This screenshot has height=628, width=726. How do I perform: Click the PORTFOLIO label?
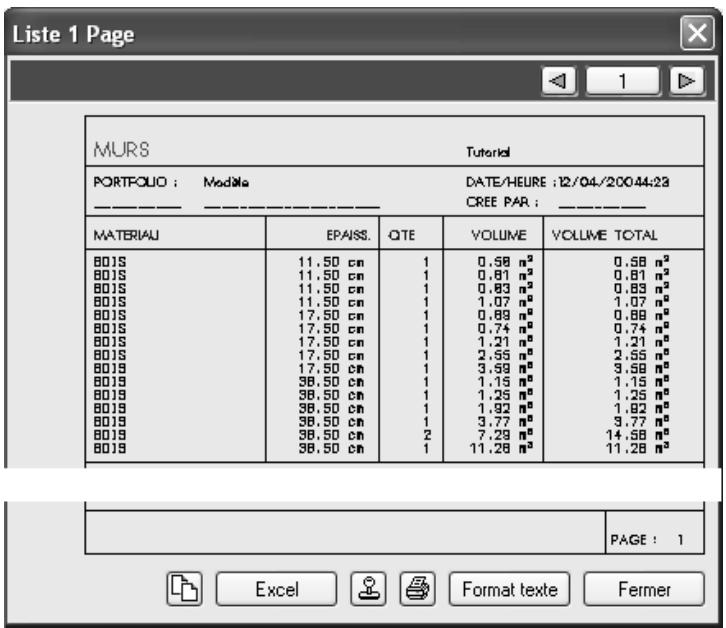click(135, 182)
